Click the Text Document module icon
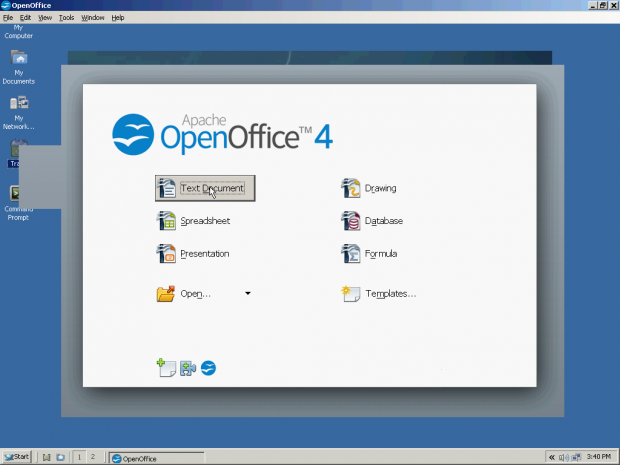Screen dimensions: 620x465 pos(166,188)
